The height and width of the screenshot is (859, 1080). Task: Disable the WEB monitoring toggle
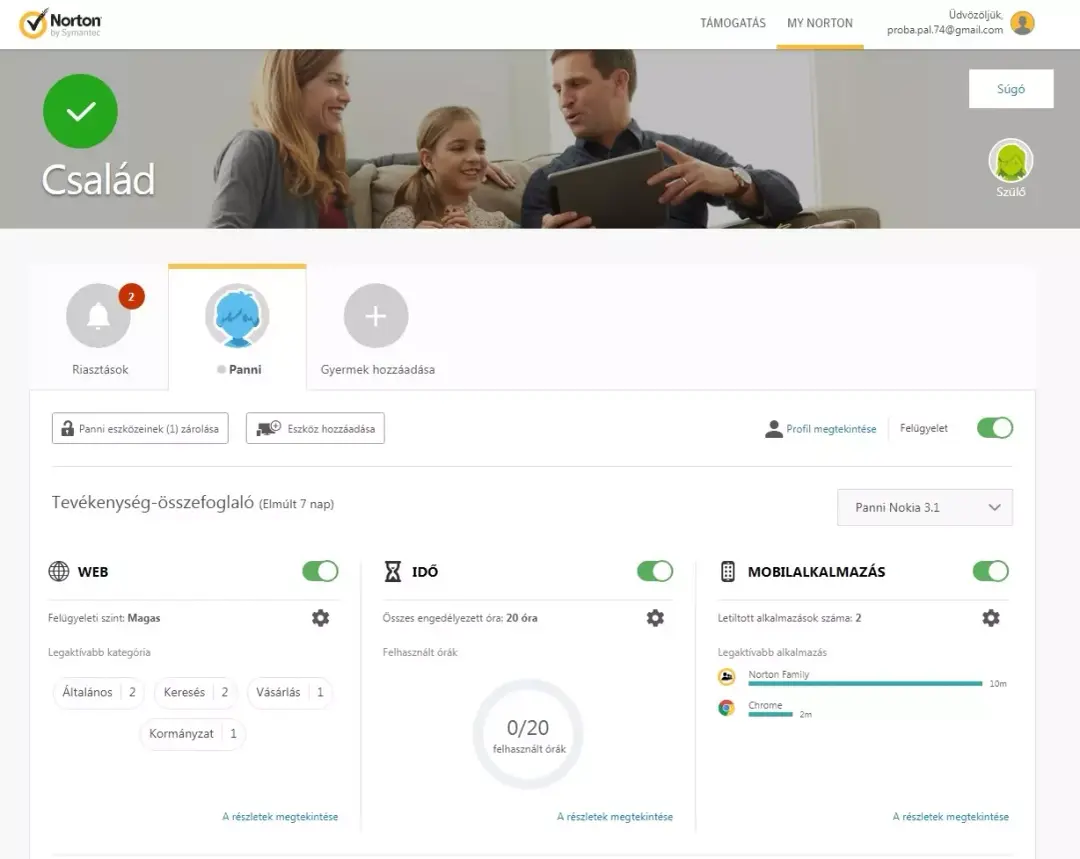tap(320, 571)
